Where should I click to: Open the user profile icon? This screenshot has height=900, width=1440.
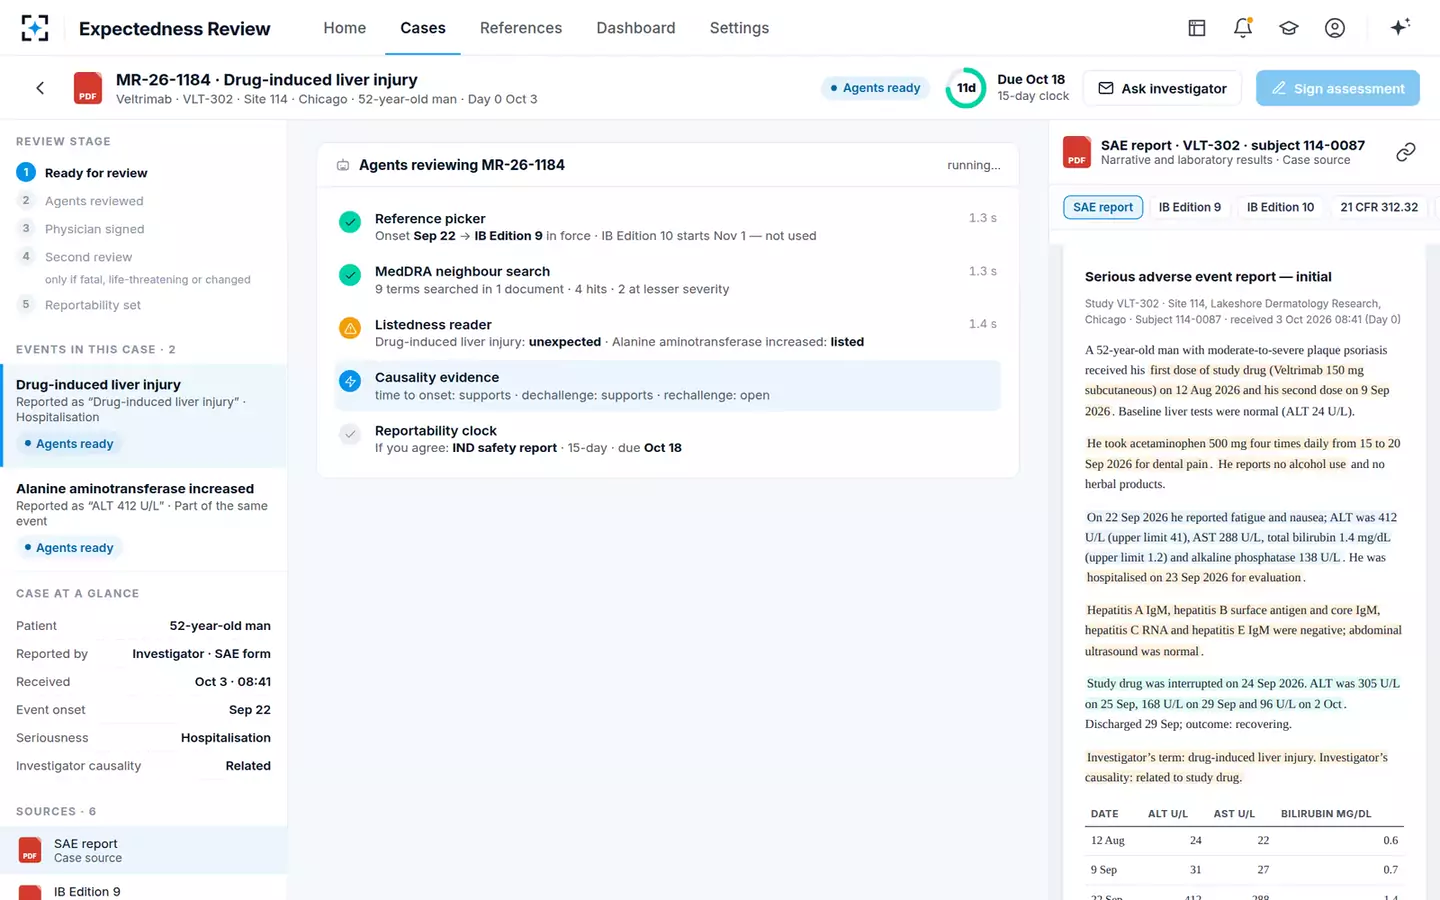click(x=1335, y=28)
